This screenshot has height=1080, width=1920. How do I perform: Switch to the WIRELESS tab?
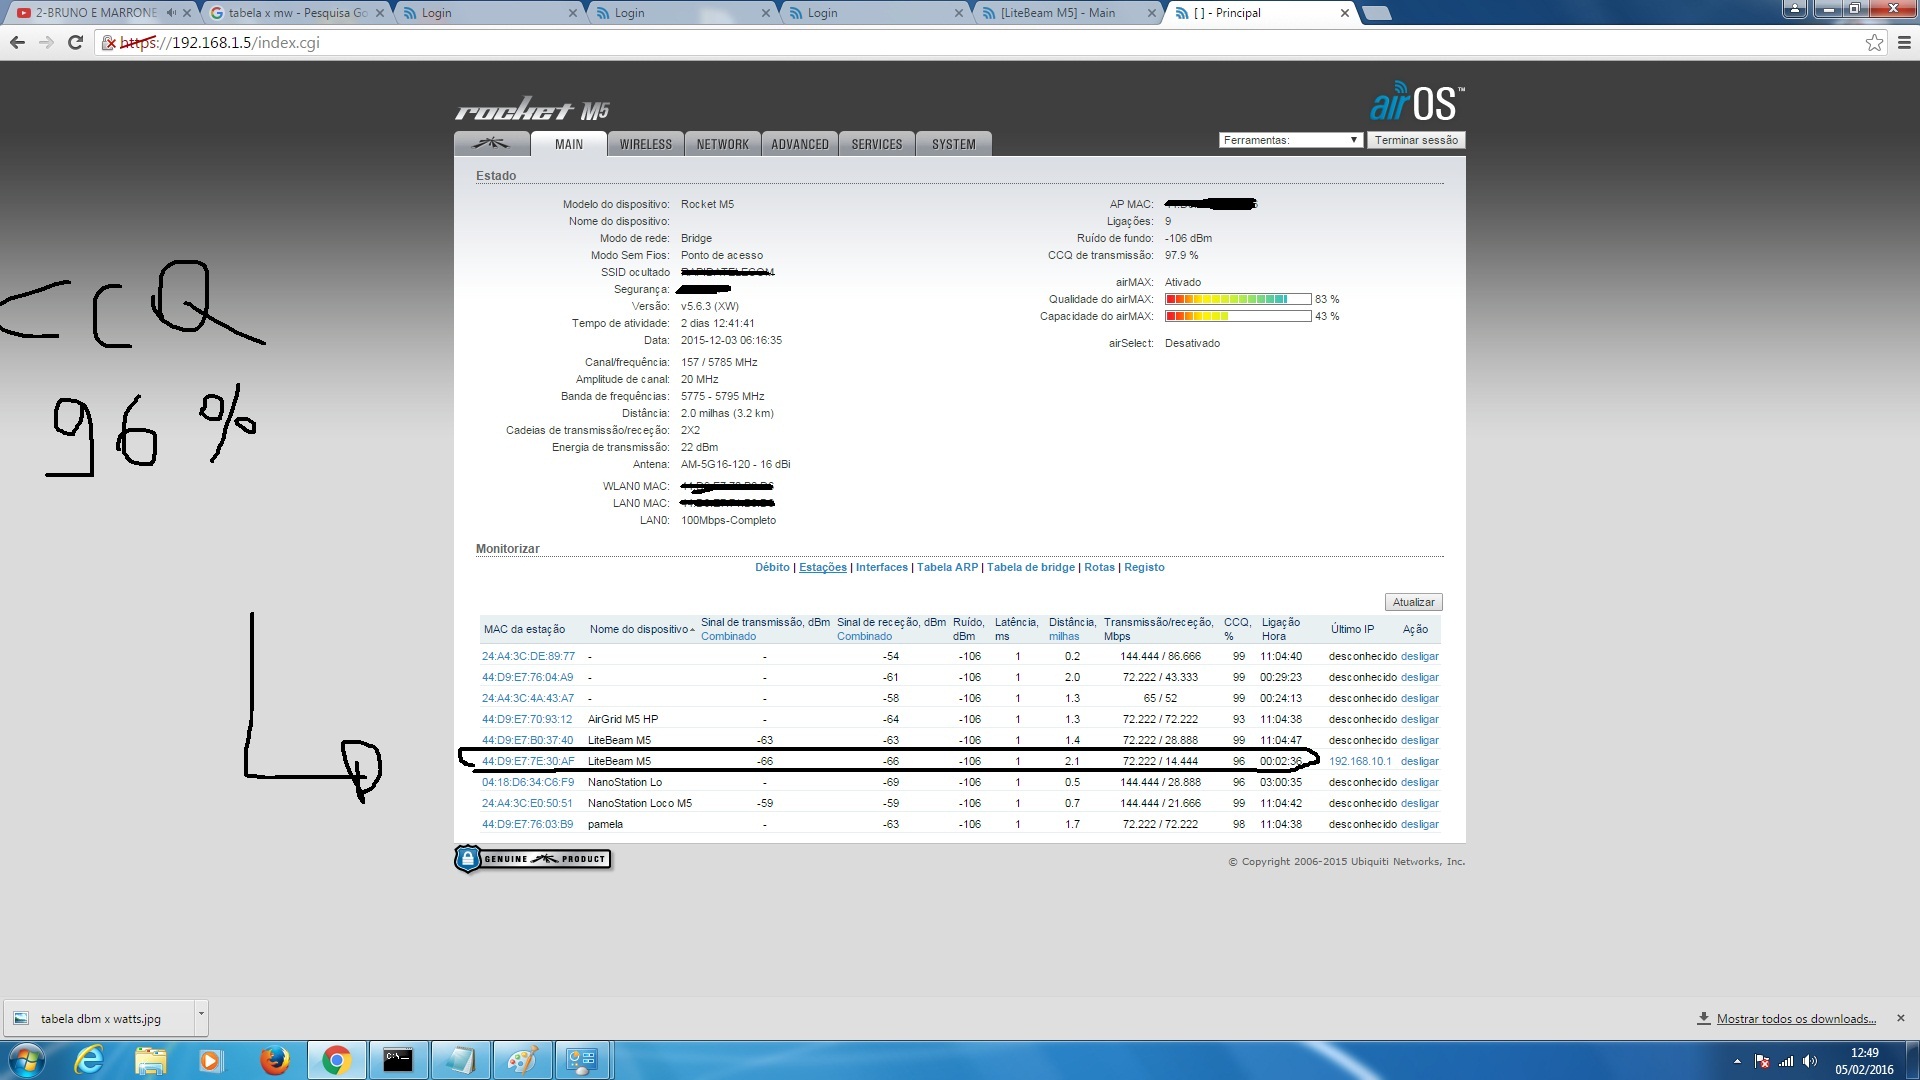(645, 144)
